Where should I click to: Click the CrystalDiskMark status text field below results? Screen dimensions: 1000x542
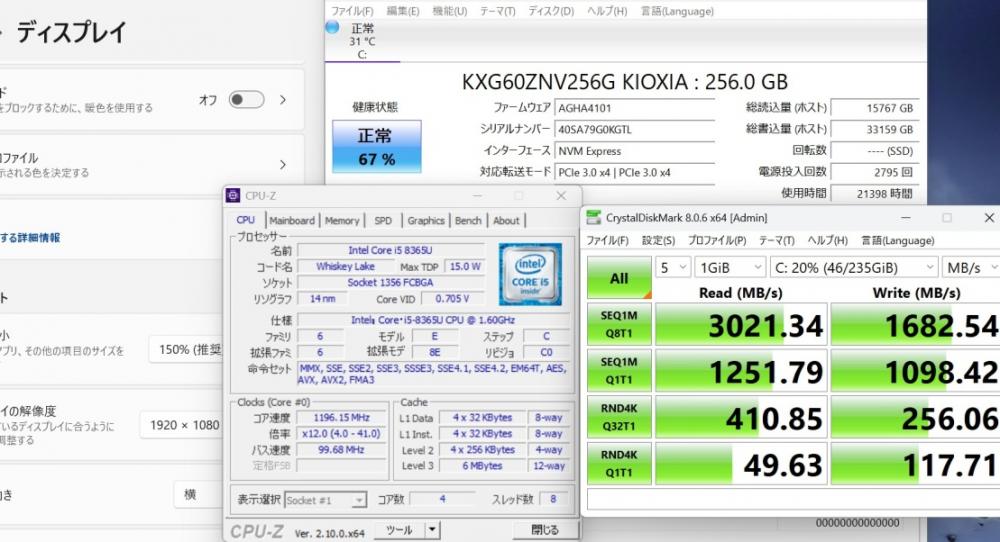point(793,499)
